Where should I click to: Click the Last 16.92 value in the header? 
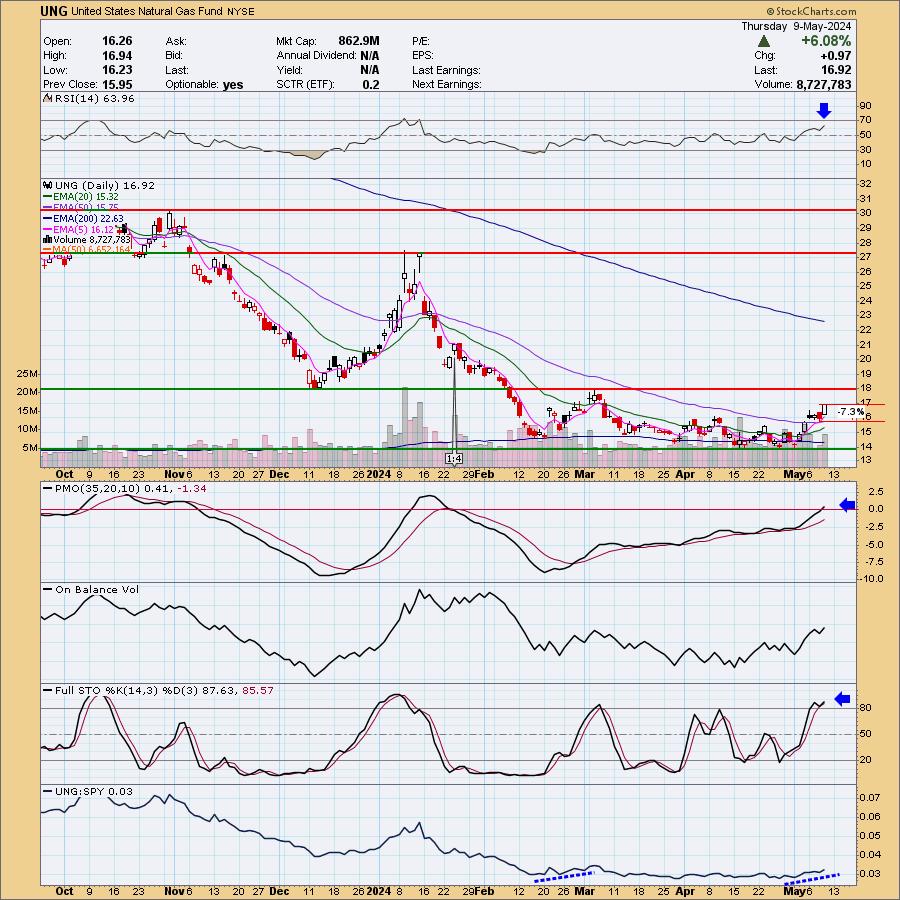pos(836,70)
